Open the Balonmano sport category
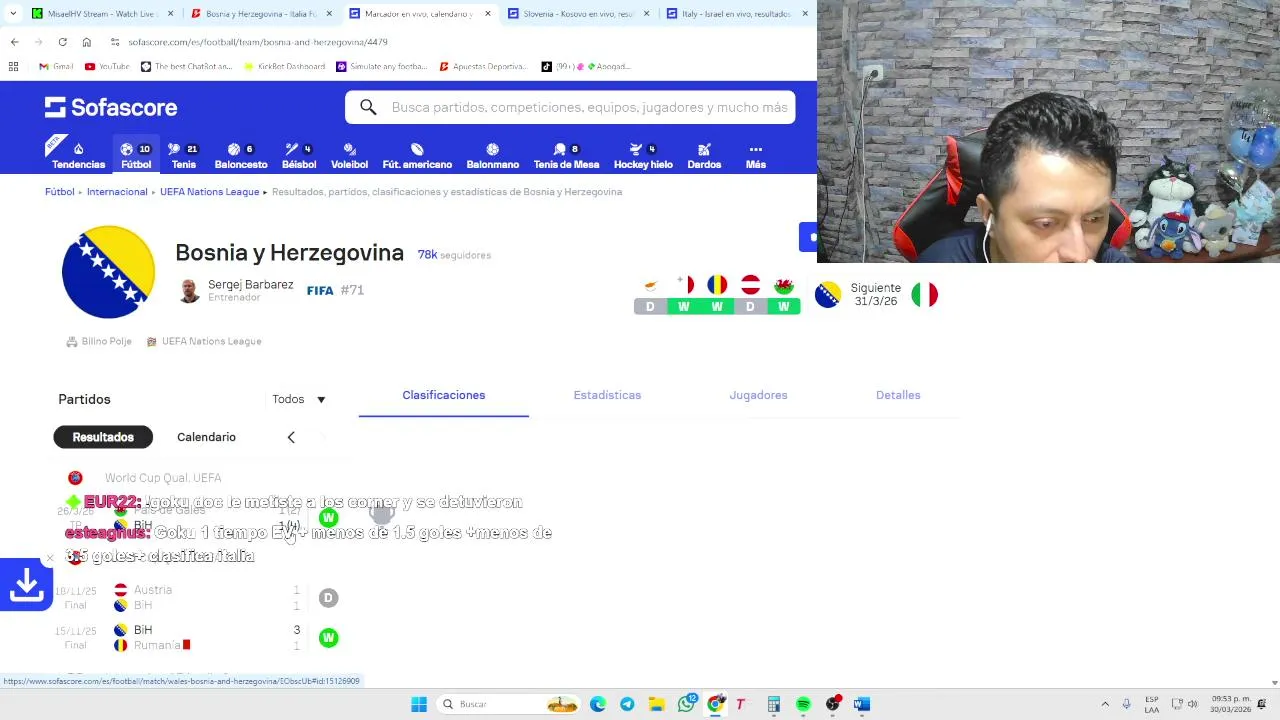Image resolution: width=1280 pixels, height=720 pixels. pyautogui.click(x=492, y=156)
